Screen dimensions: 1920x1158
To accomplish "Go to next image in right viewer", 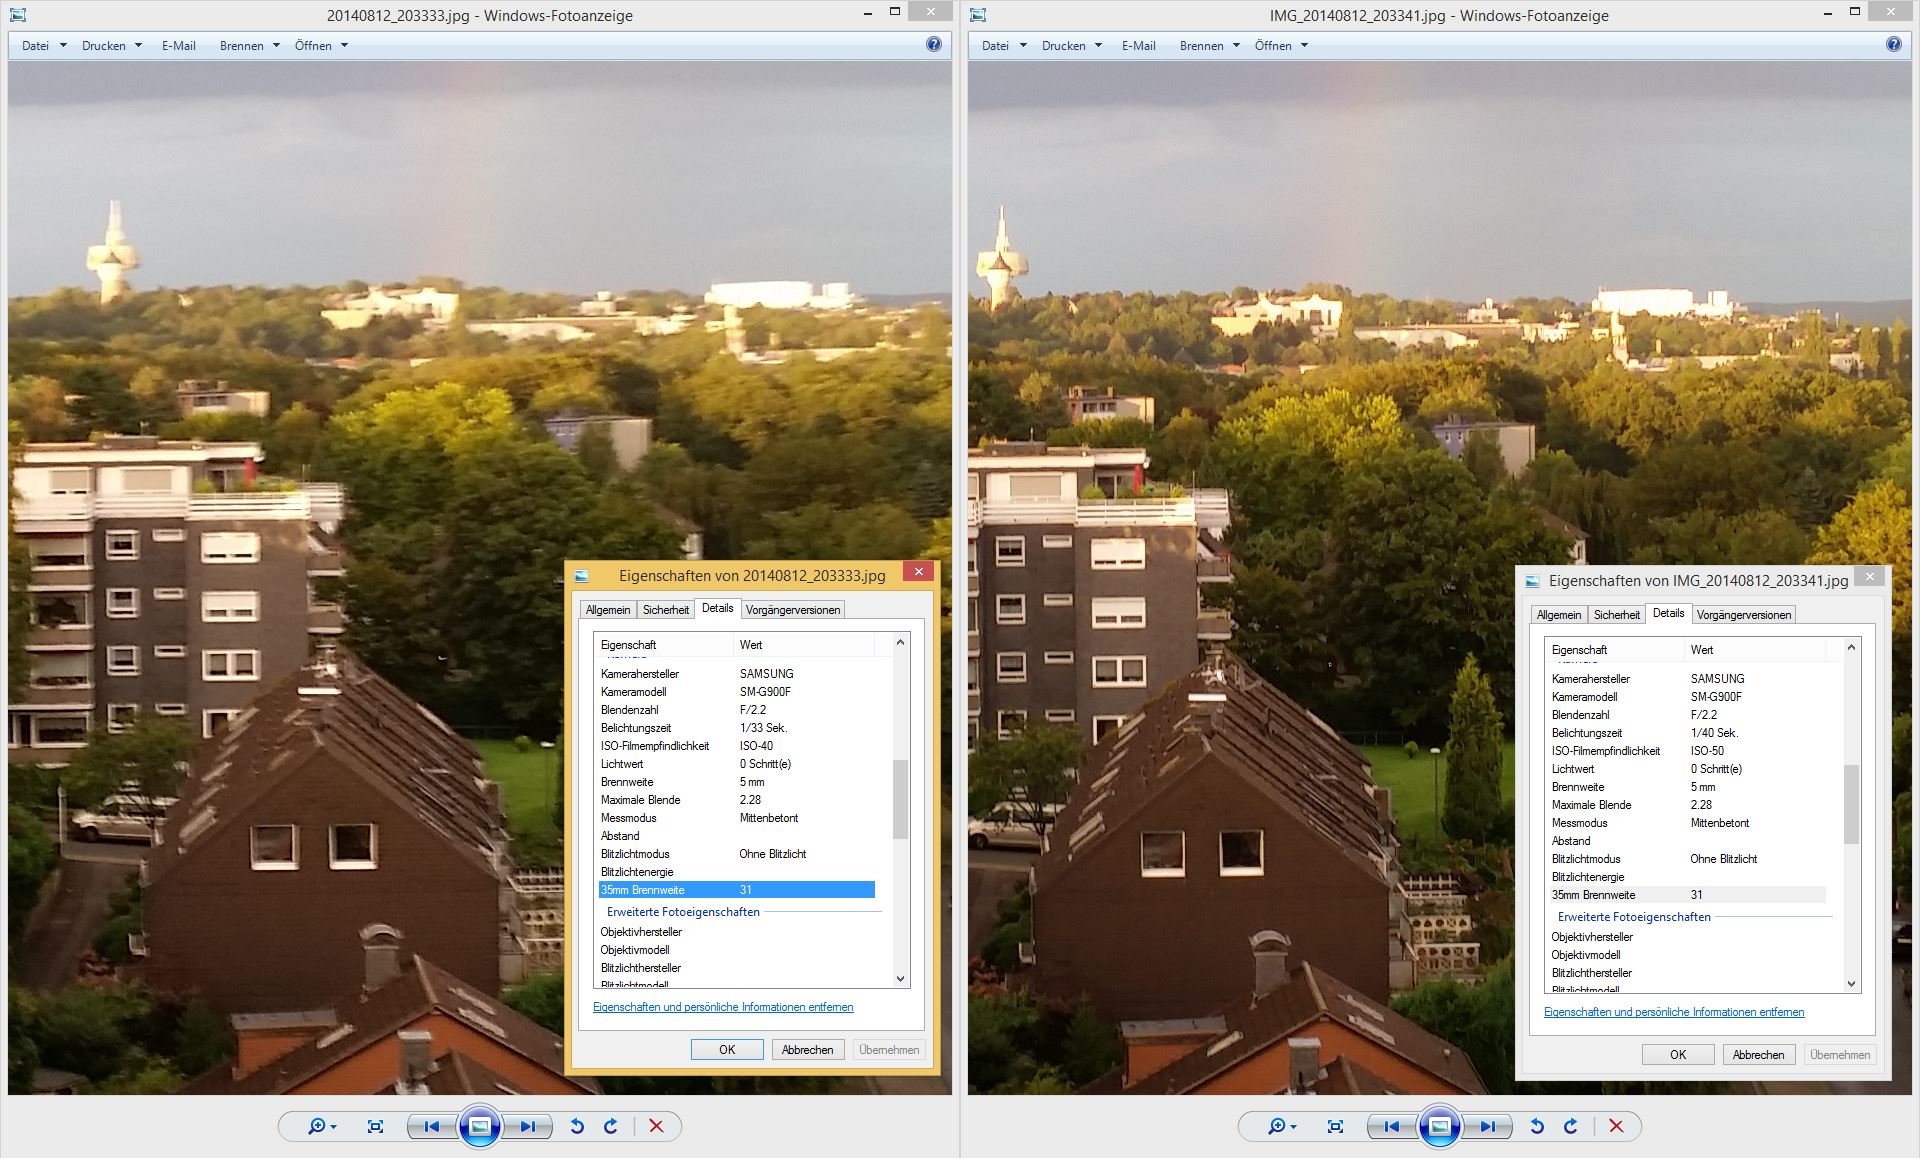I will click(1487, 1126).
